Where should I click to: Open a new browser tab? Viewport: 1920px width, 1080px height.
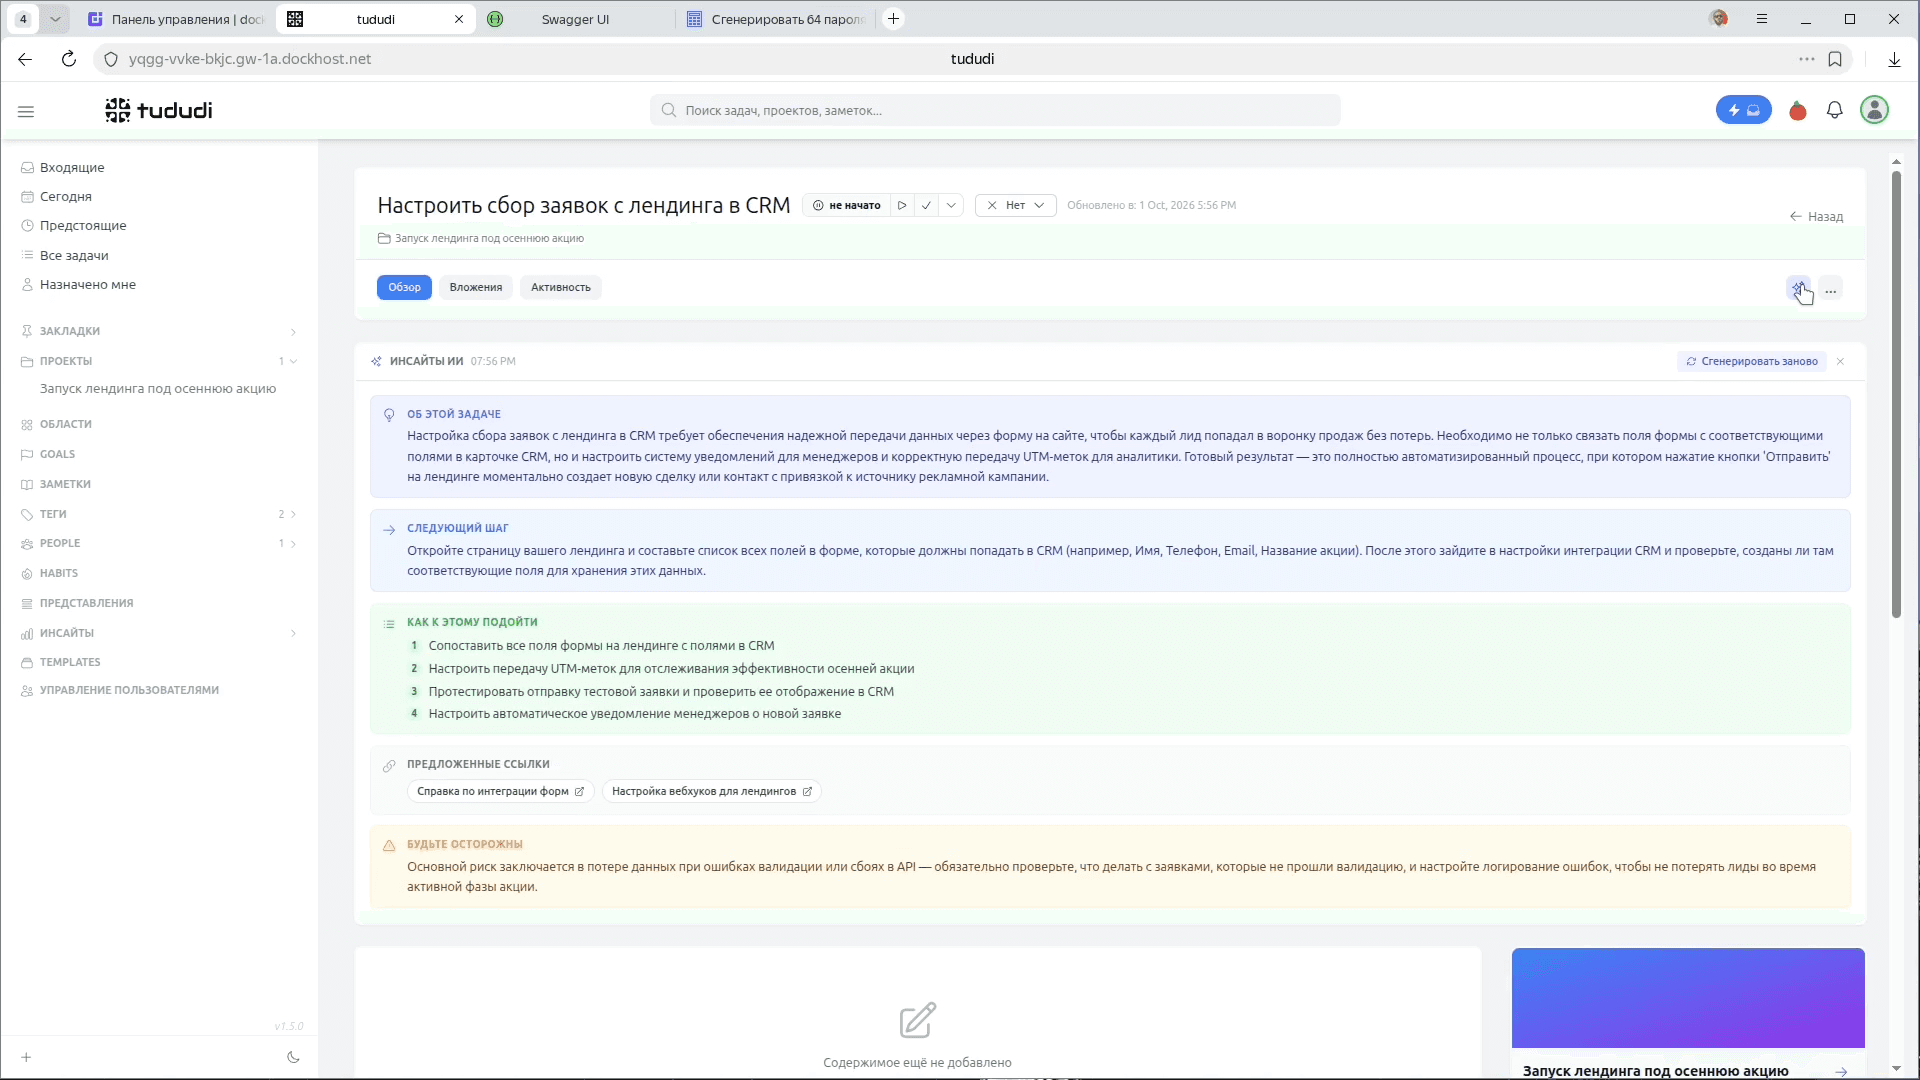894,19
